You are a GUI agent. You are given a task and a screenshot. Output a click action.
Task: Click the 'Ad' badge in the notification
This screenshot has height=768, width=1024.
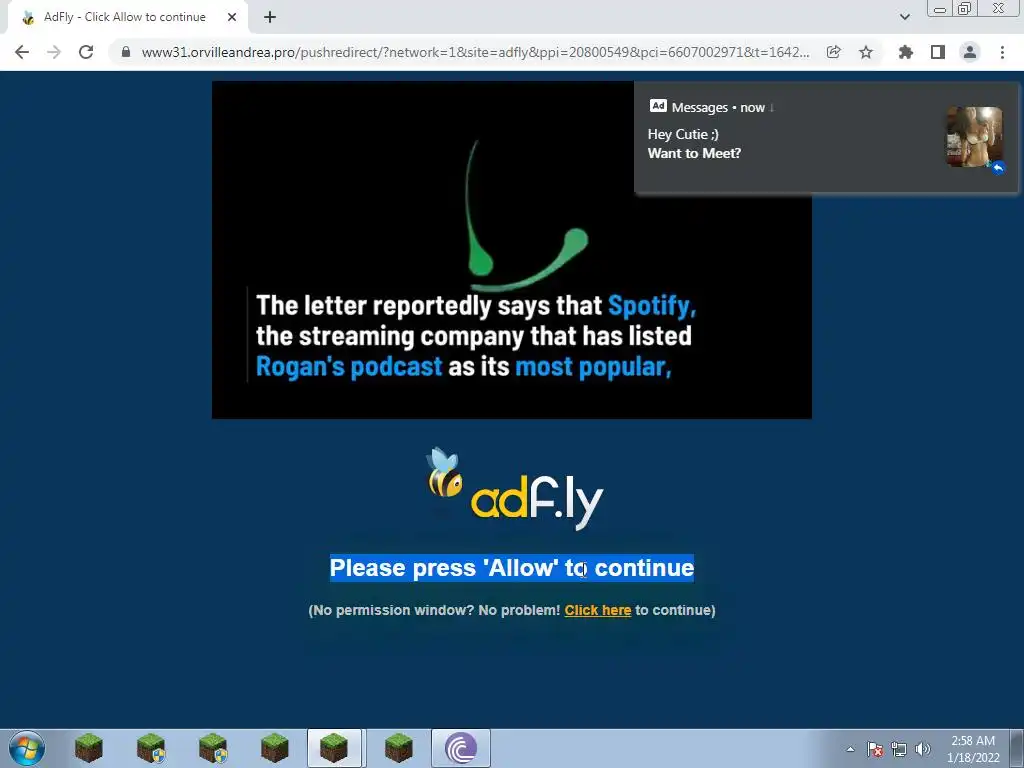click(658, 106)
